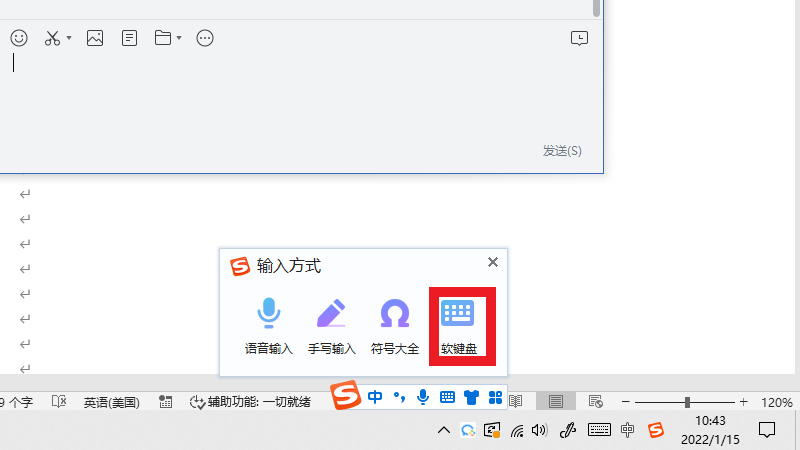800x450 pixels.
Task: Click the scissors screenshot tool
Action: (x=52, y=38)
